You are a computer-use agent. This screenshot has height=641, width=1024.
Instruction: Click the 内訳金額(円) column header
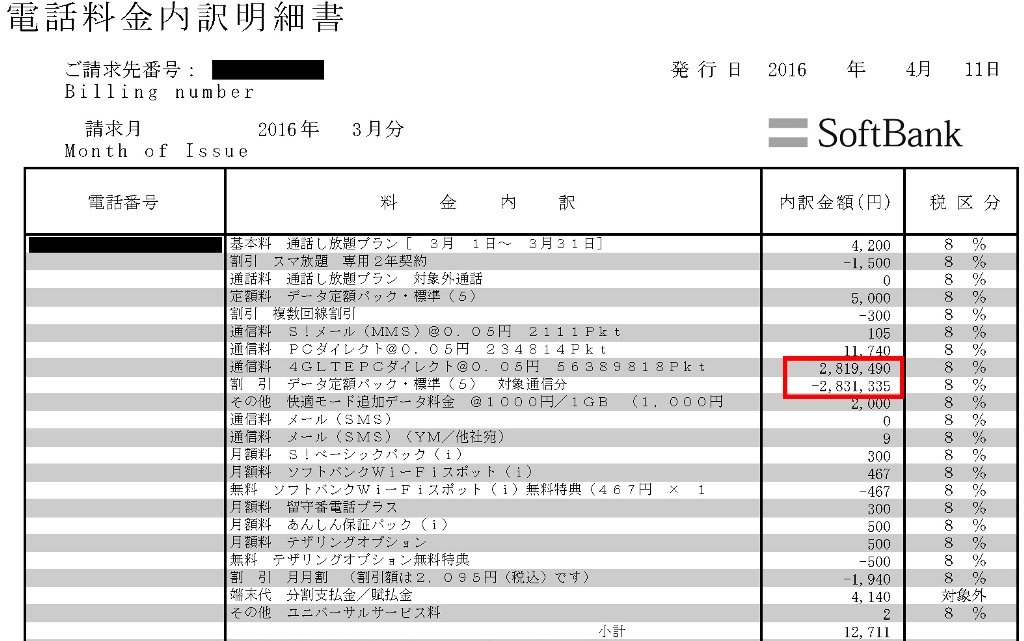coord(835,202)
